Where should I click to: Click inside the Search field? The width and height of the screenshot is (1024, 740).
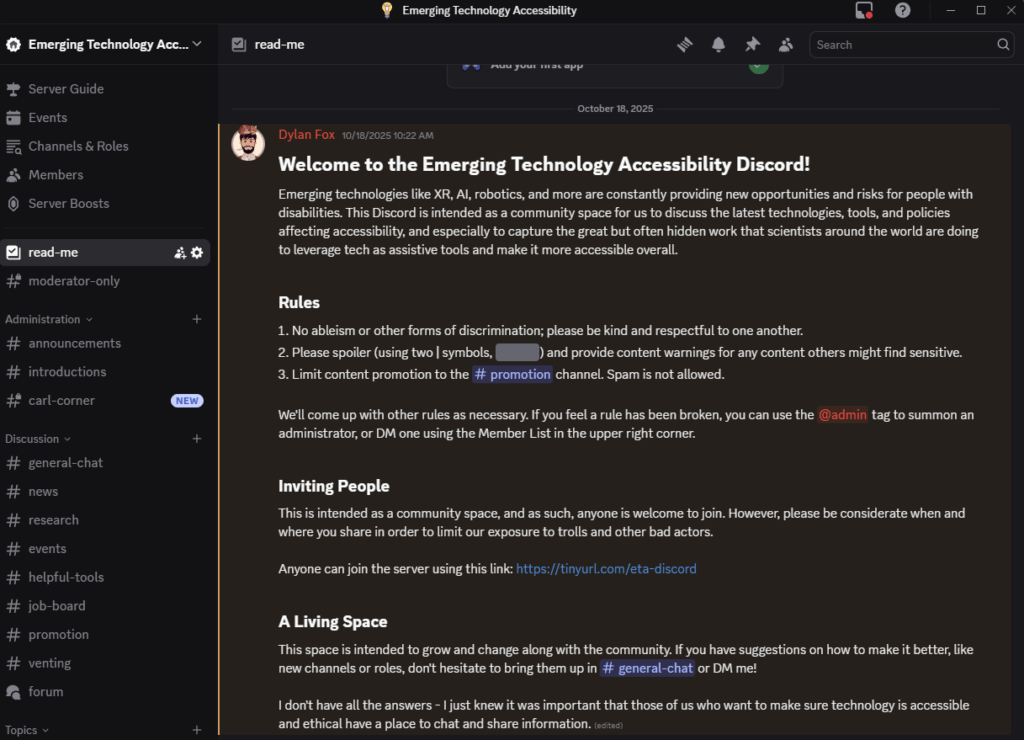click(x=900, y=44)
